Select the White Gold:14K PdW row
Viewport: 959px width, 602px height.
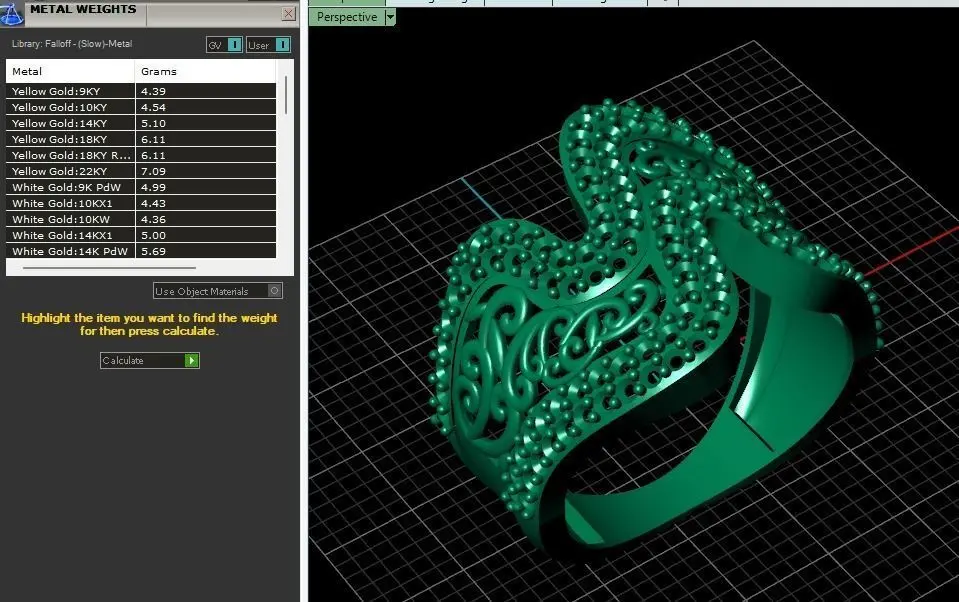pyautogui.click(x=141, y=250)
